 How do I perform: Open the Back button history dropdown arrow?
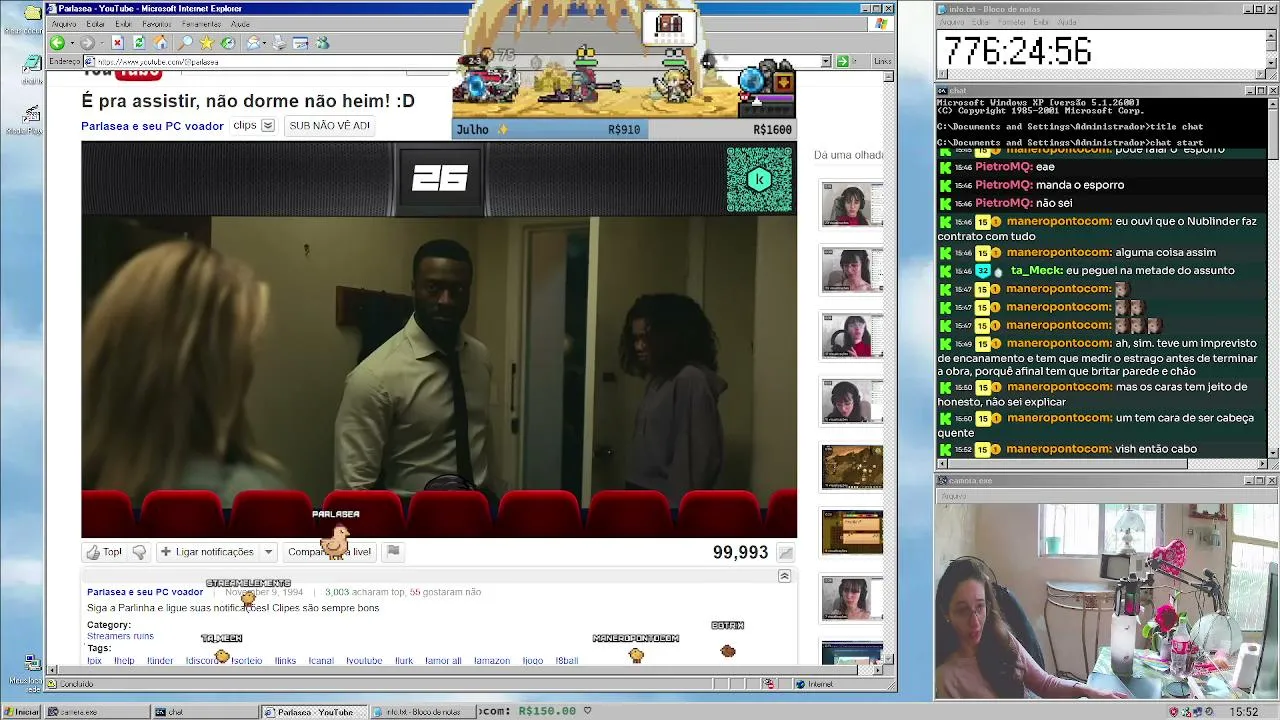coord(70,43)
